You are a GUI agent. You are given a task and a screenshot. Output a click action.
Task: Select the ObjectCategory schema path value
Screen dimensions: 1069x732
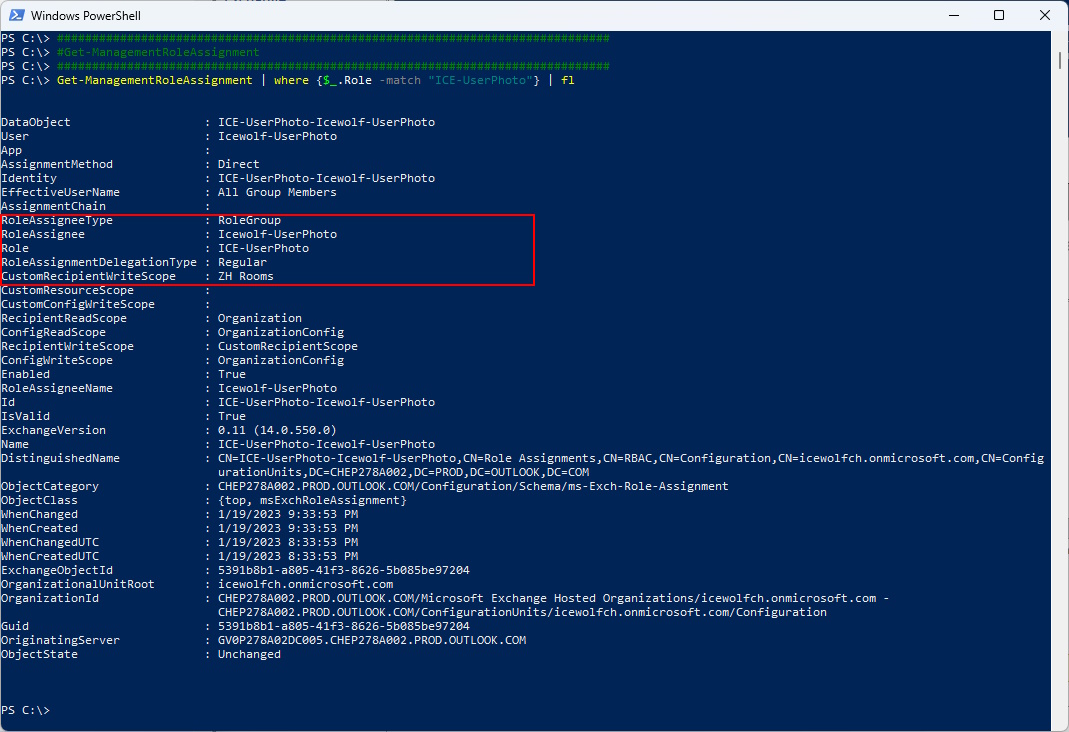[473, 487]
